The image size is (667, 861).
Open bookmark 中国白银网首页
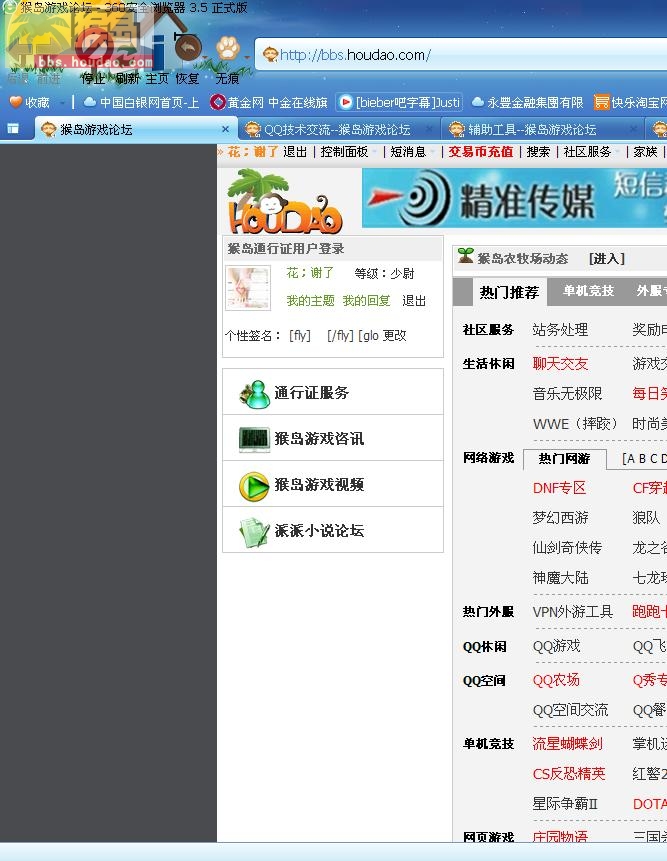point(142,103)
